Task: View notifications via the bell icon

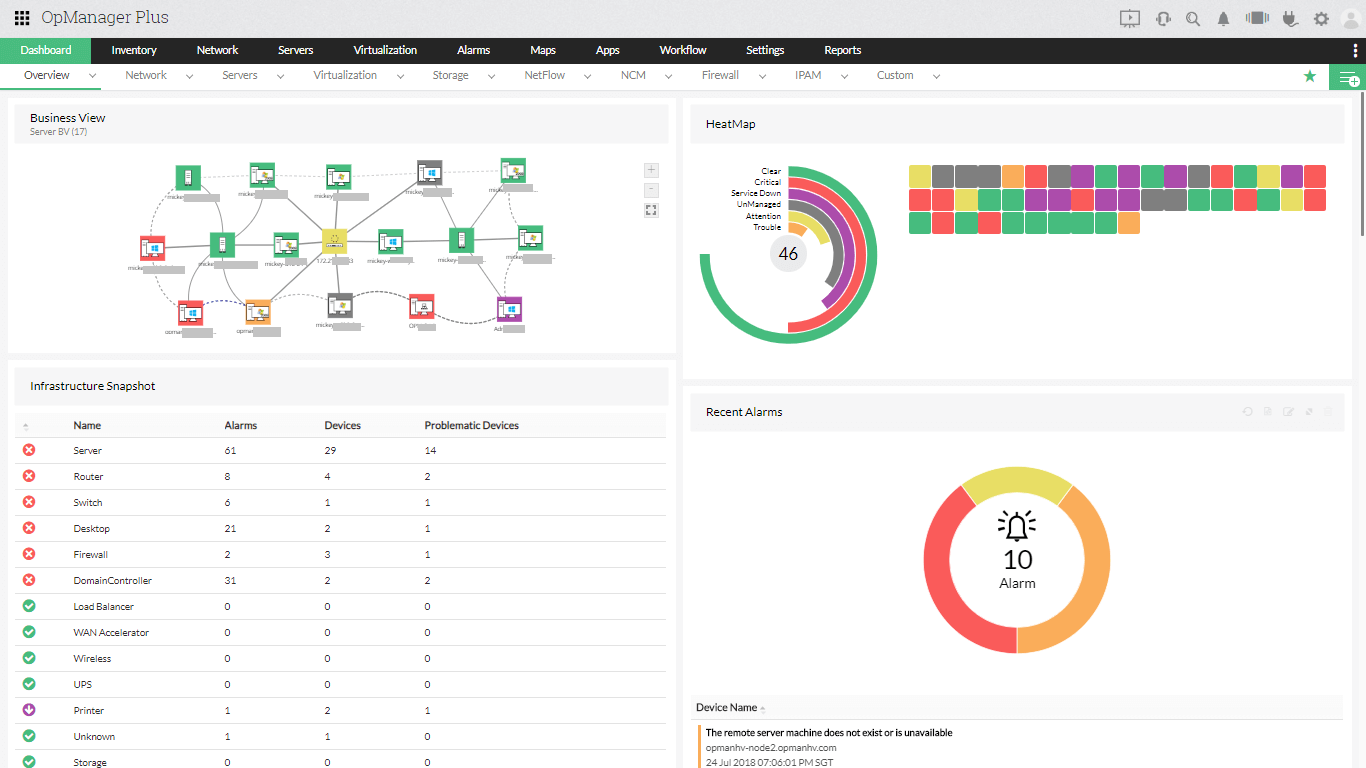Action: (x=1225, y=17)
